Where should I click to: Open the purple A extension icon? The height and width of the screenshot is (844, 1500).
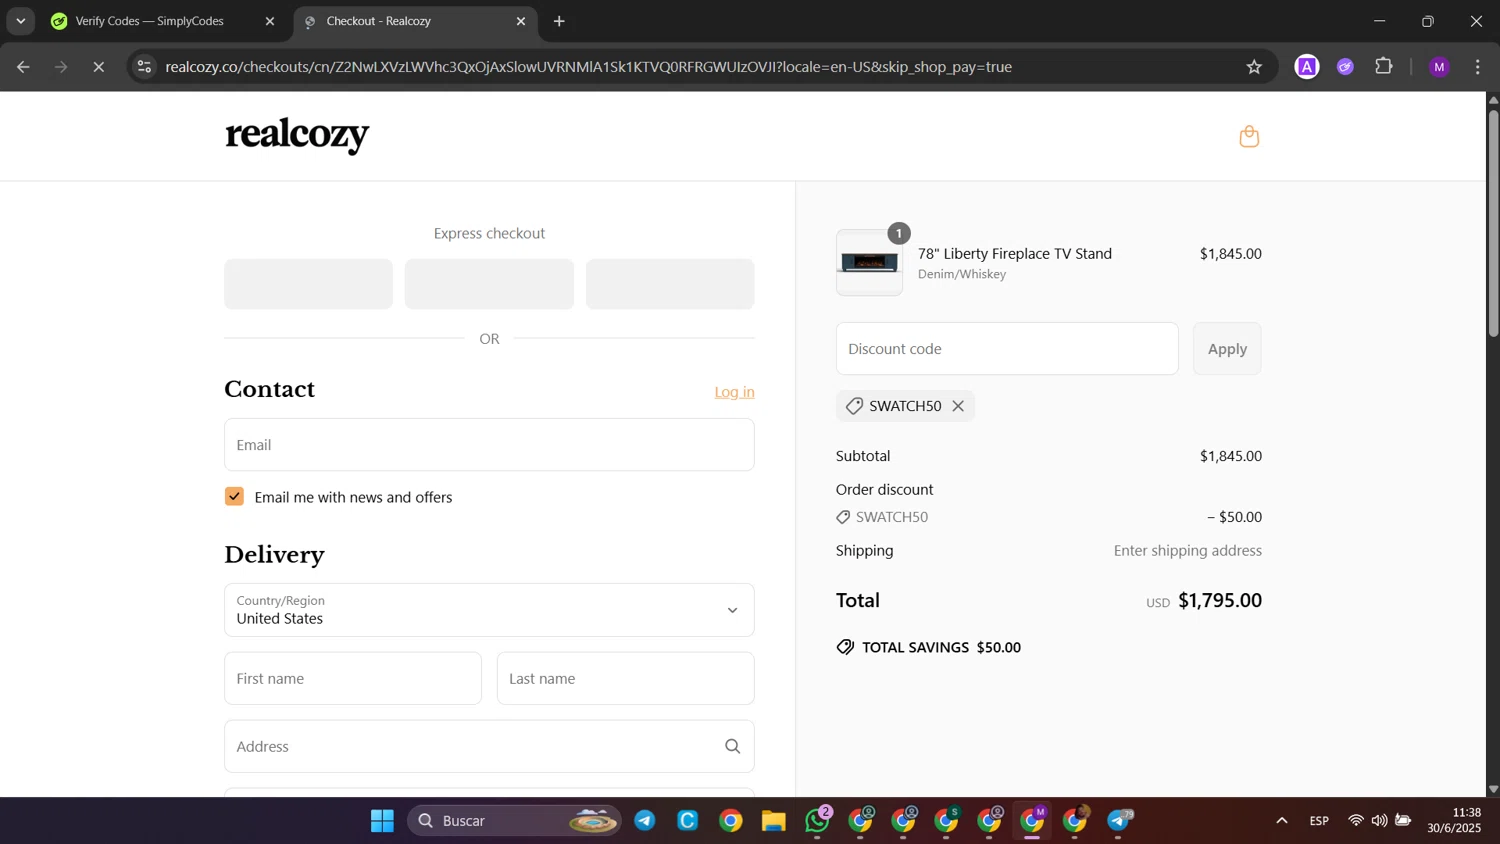coord(1306,67)
